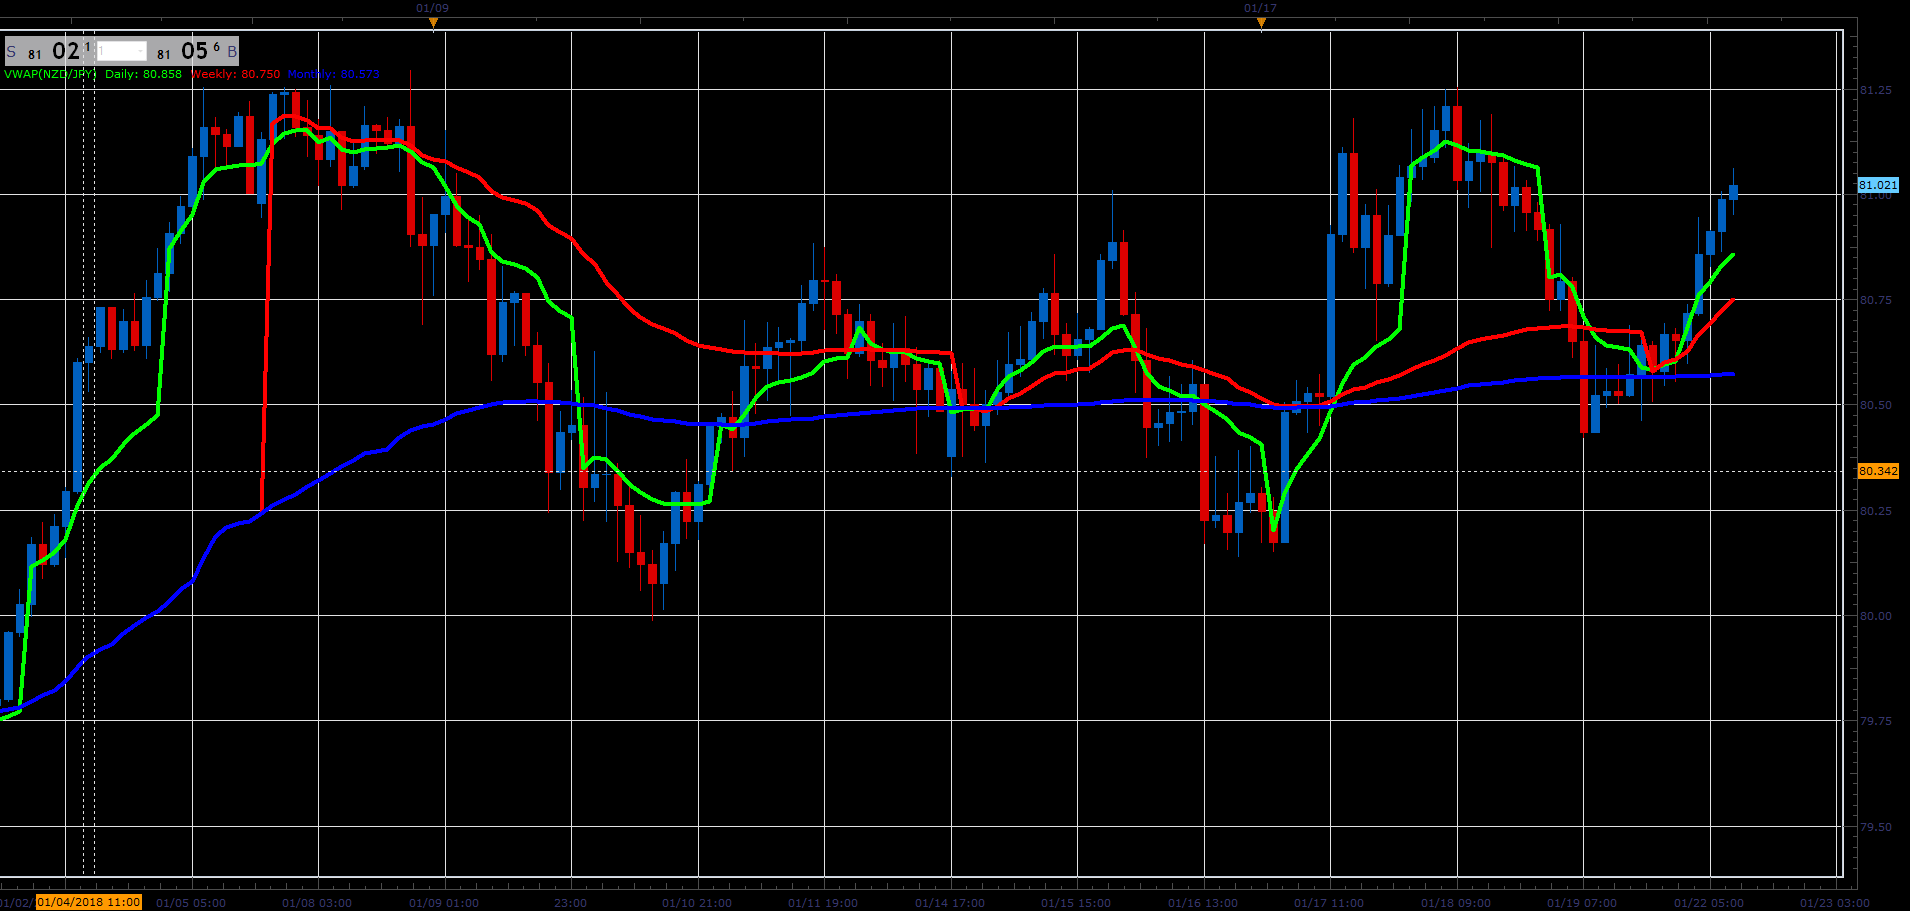Click the 79.50 price axis label
Screen dimensions: 1910x911
pos(1875,827)
